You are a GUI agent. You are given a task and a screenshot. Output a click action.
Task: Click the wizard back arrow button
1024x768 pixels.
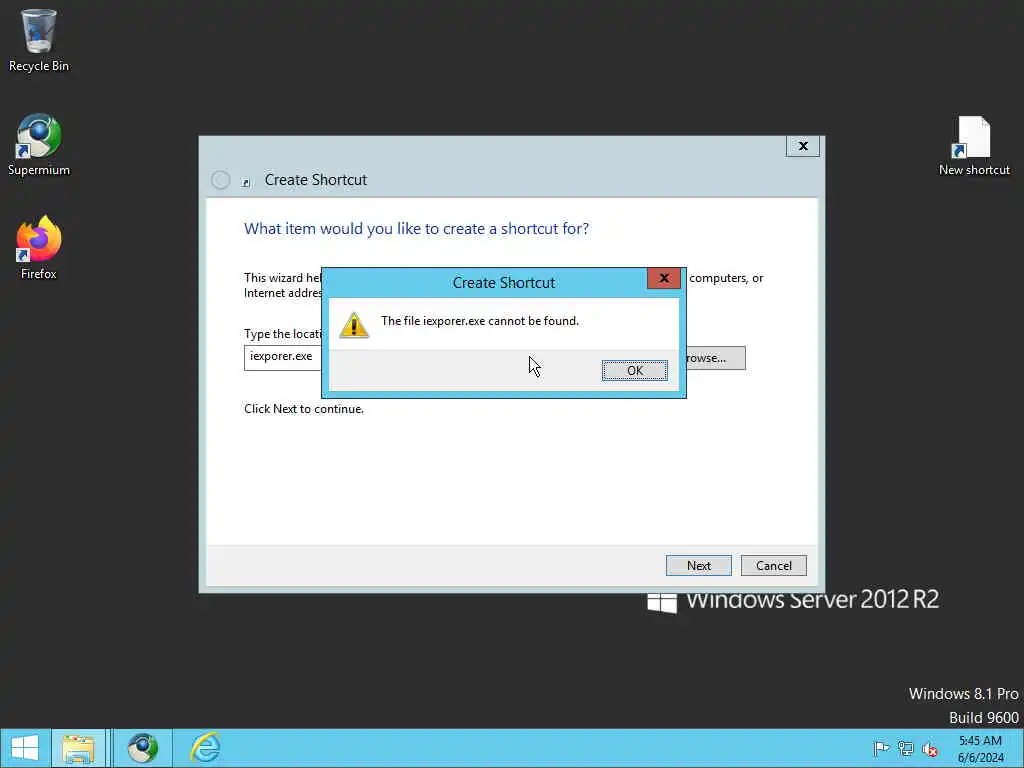coord(221,180)
